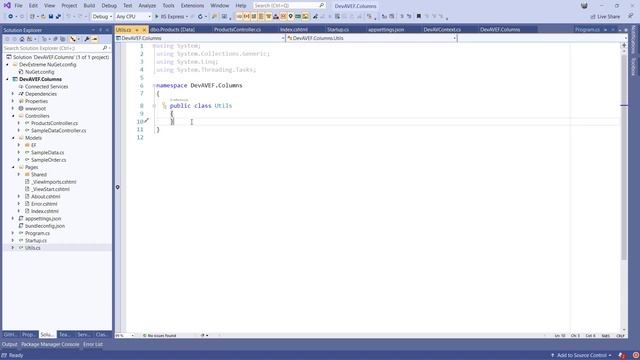Image resolution: width=640 pixels, height=360 pixels.
Task: Switch to appsettings.json editor tab
Action: (386, 30)
